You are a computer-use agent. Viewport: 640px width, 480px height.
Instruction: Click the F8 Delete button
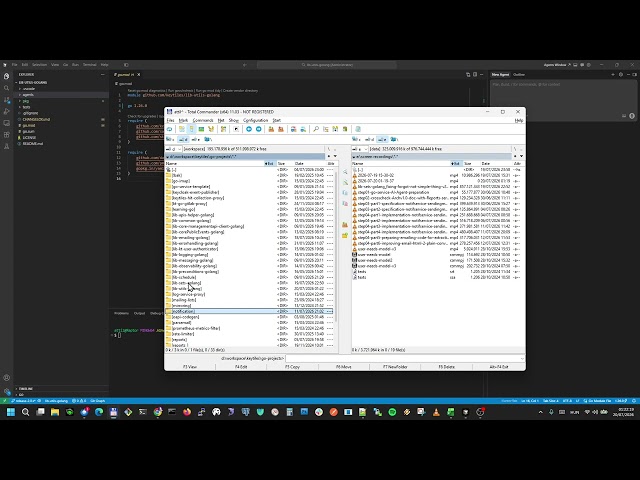tap(447, 367)
